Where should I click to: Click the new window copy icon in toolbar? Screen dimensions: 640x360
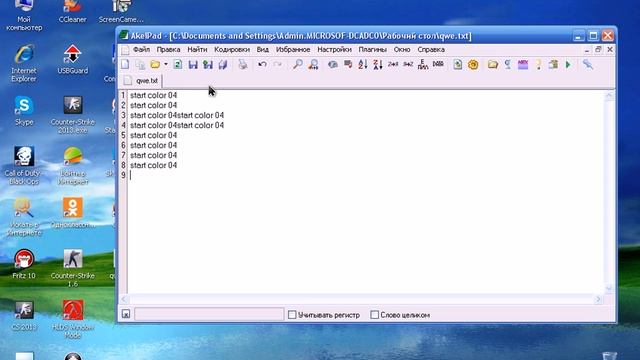[140, 64]
